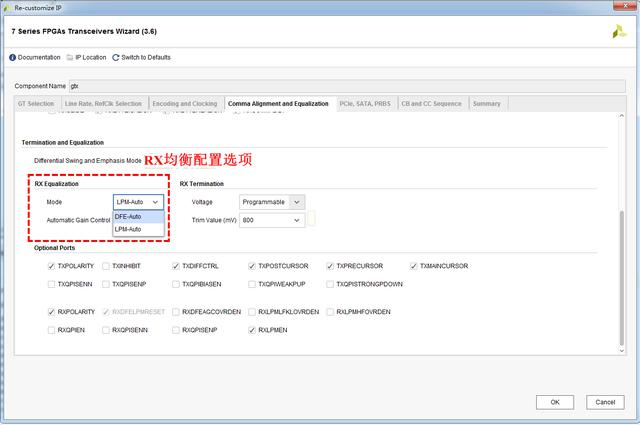The image size is (640, 425).
Task: Click the Automatic Gain Control label
Action: tap(78, 220)
